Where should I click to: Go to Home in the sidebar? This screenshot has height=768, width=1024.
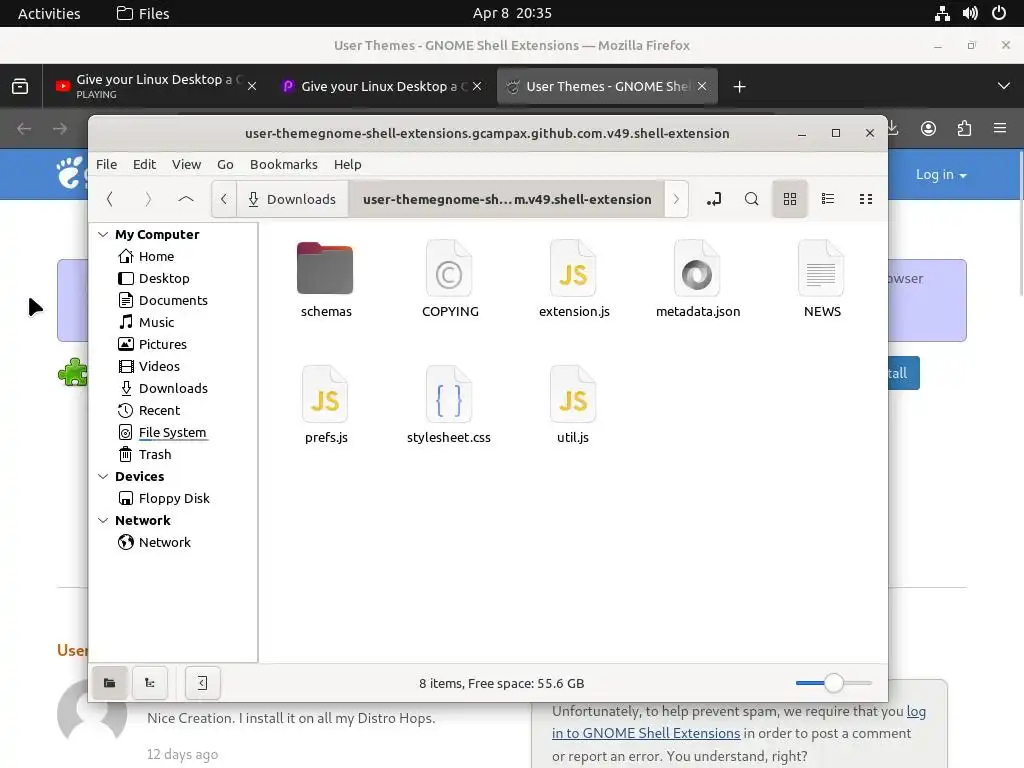(155, 257)
